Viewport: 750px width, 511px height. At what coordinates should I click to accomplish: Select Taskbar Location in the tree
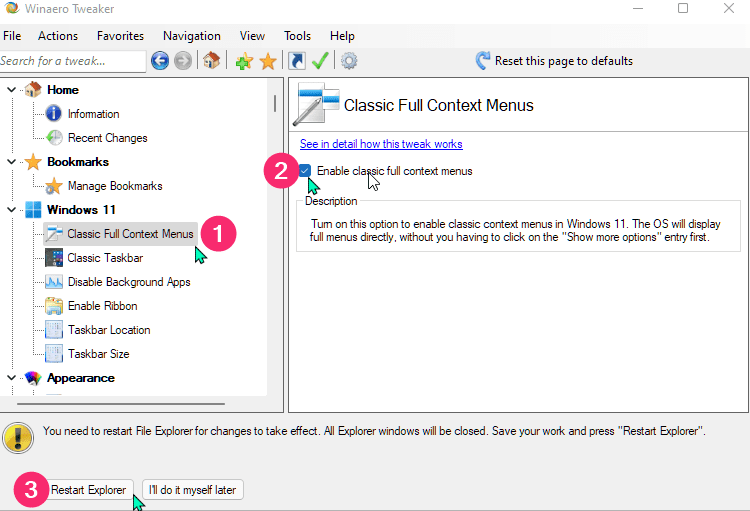109,330
